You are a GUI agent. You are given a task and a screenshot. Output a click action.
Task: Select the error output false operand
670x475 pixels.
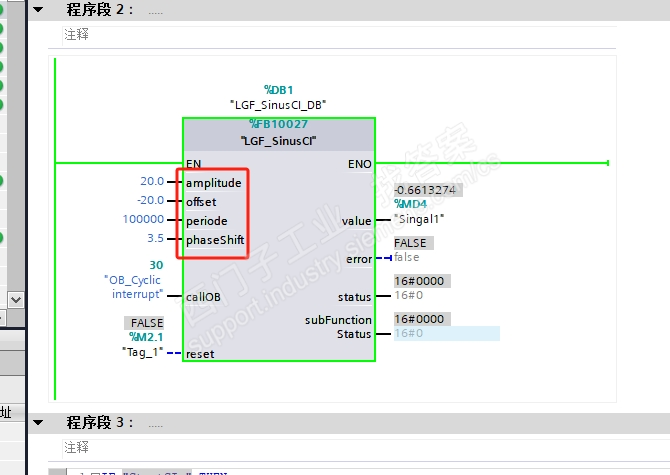(x=406, y=257)
